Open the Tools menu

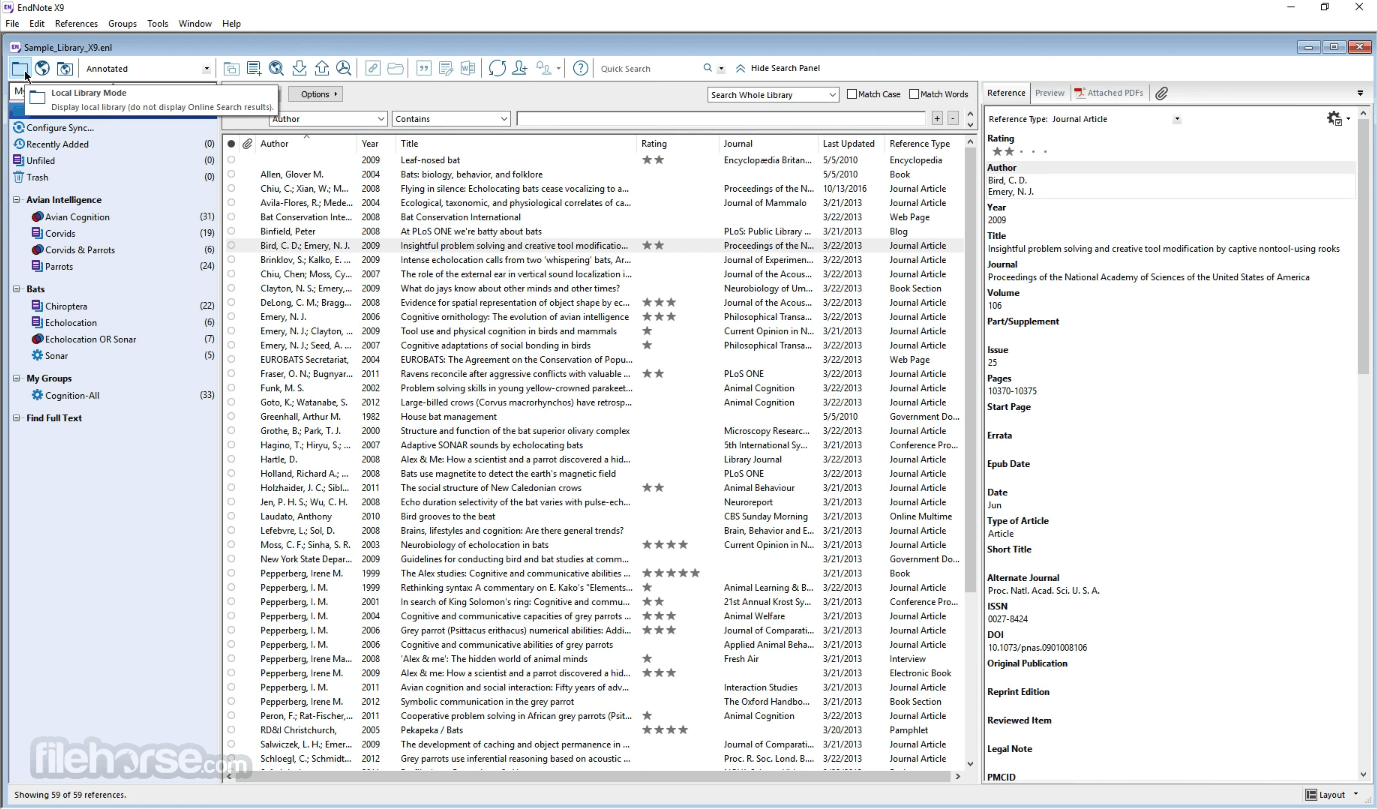158,23
